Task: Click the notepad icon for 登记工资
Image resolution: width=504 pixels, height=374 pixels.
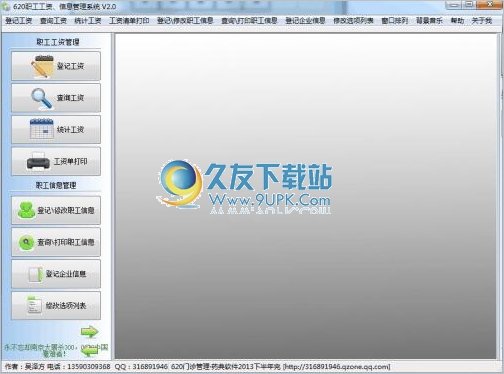Action: click(x=42, y=66)
